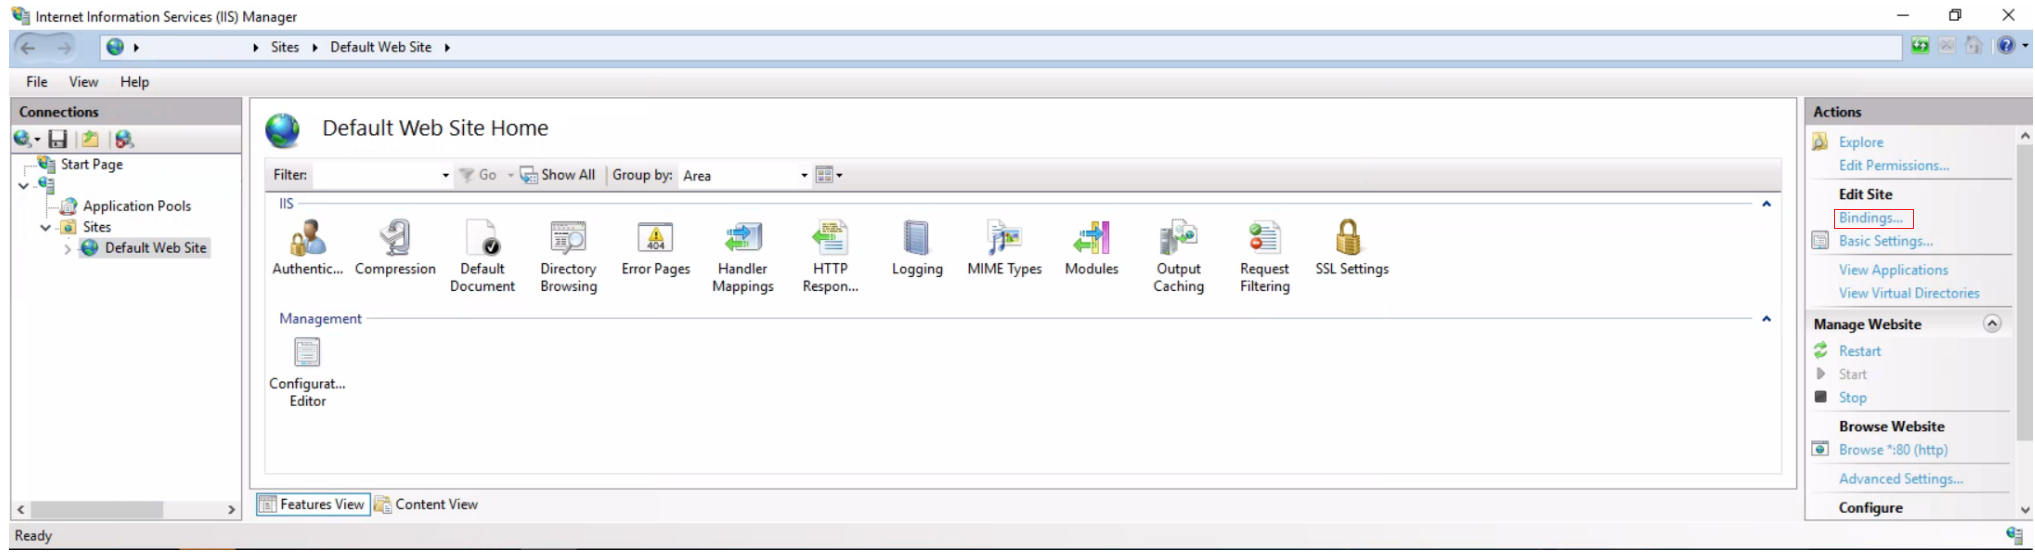Collapse the IIS section group

click(1766, 204)
